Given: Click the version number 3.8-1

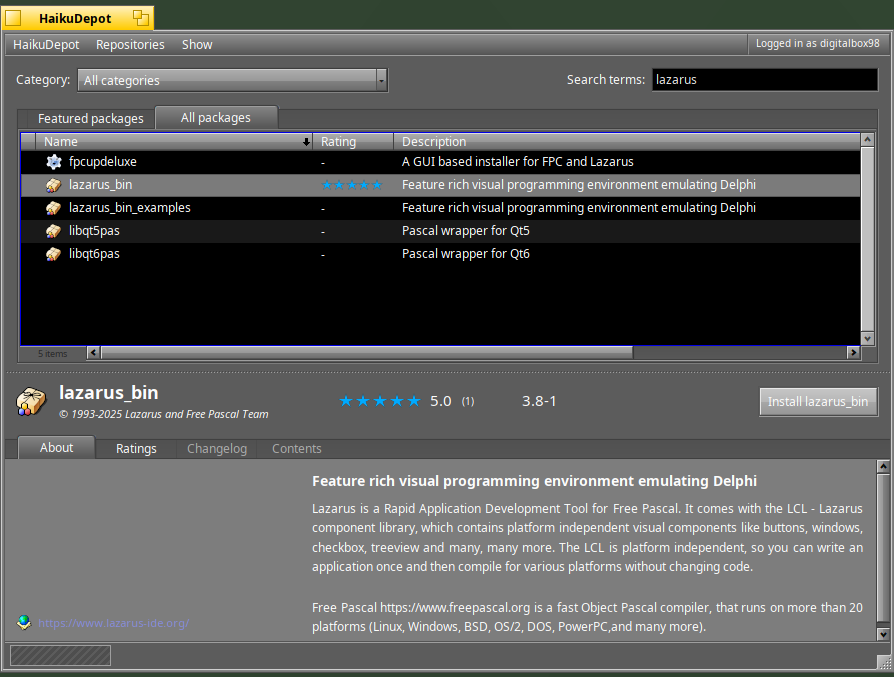Looking at the screenshot, I should click(x=539, y=402).
